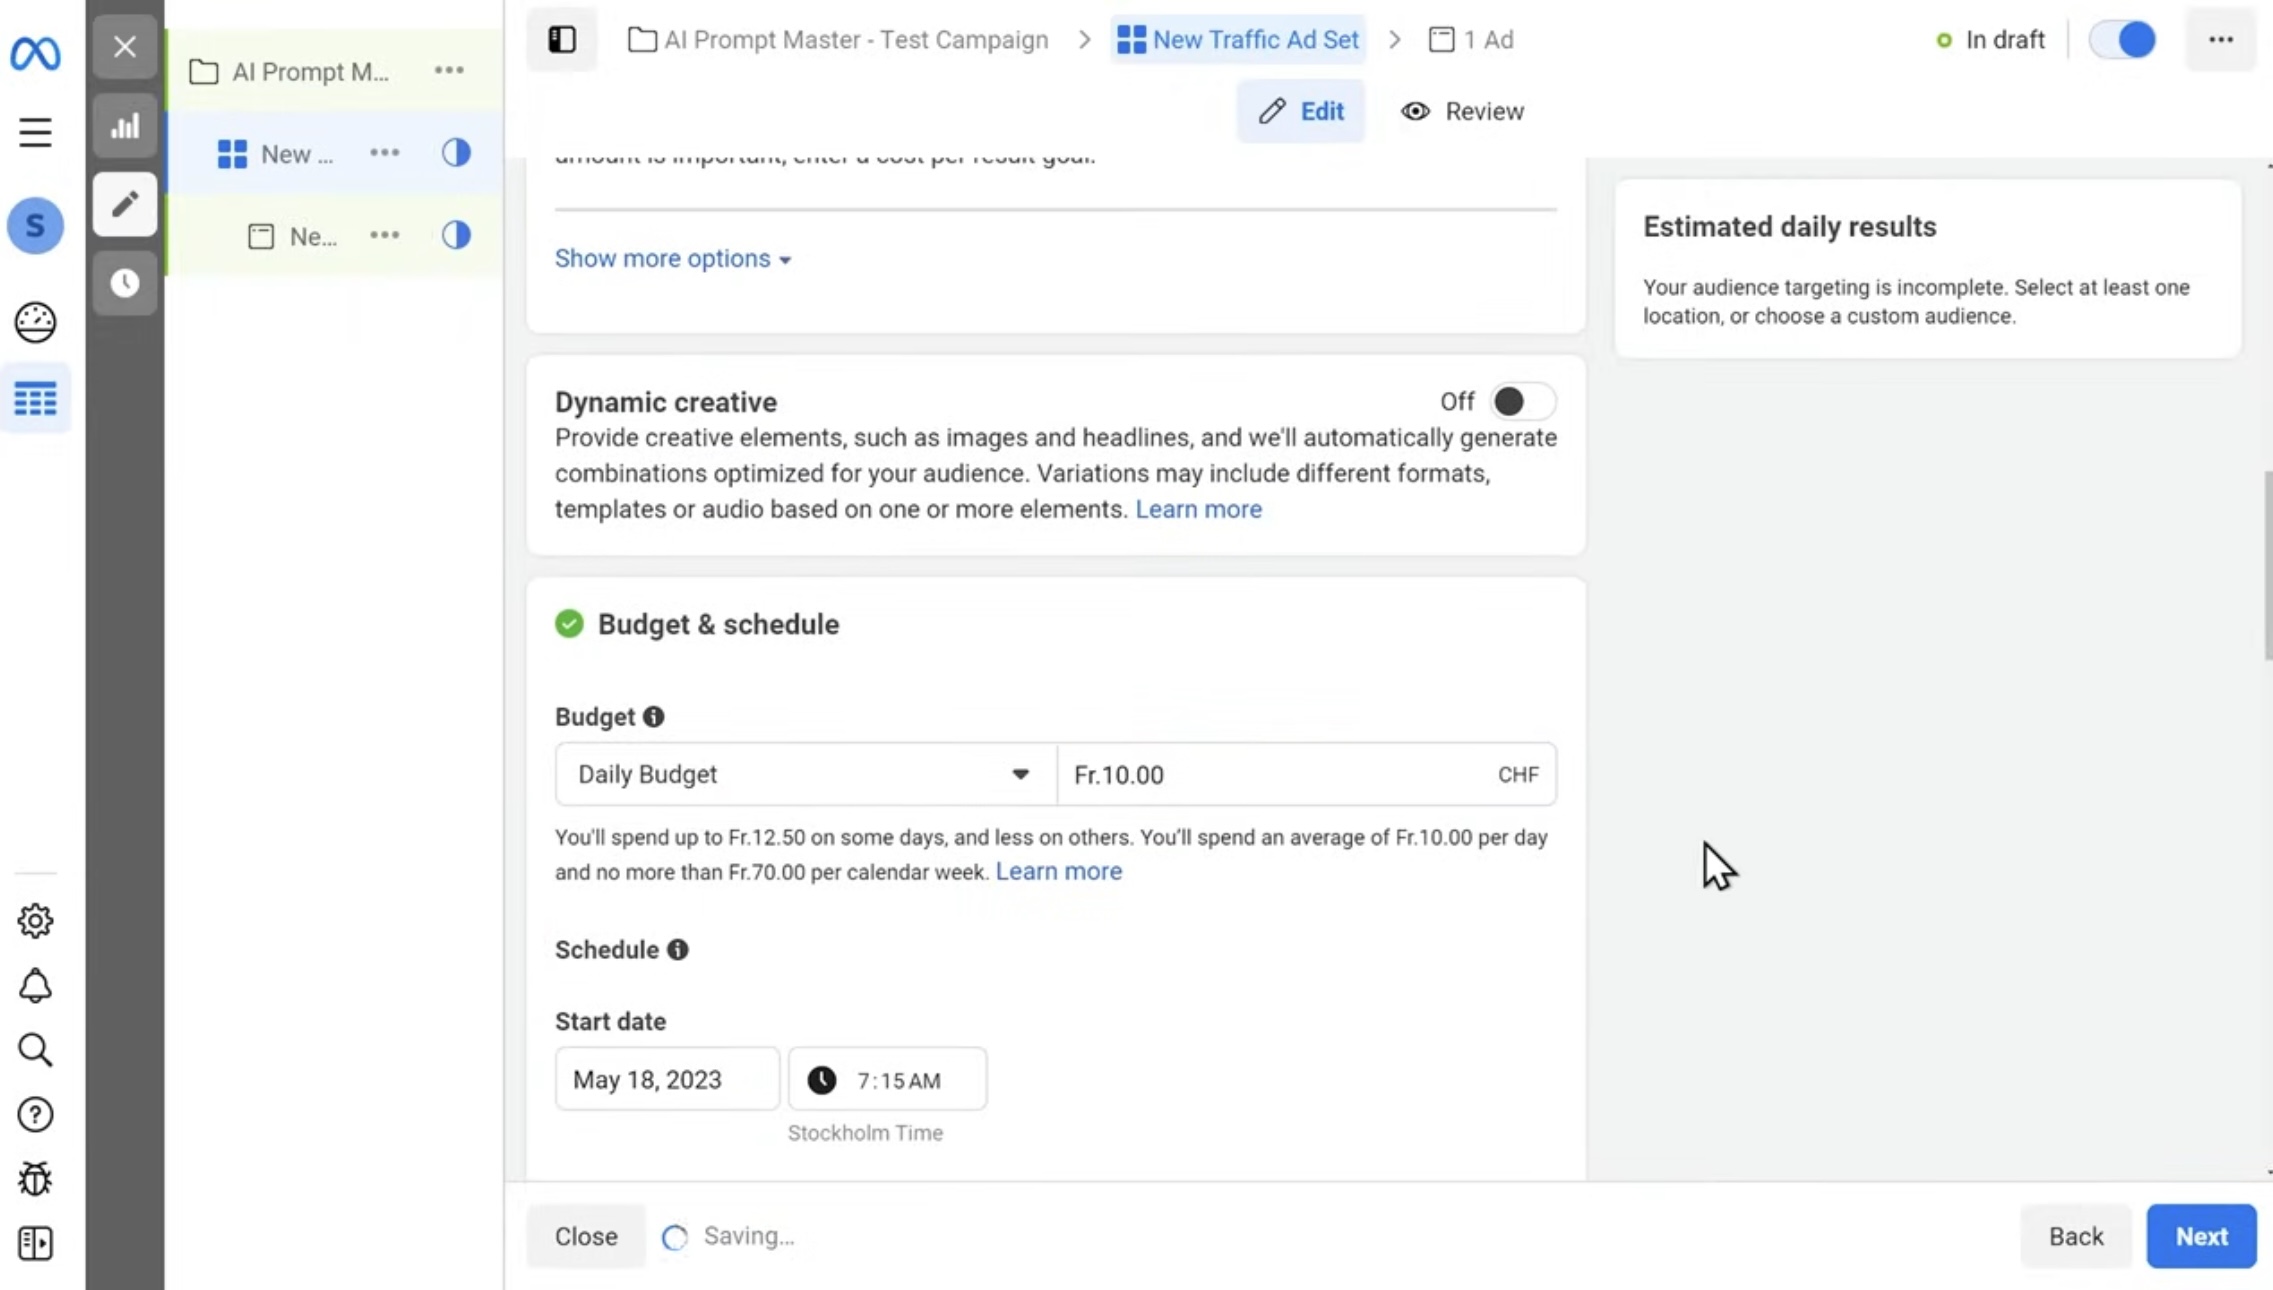The width and height of the screenshot is (2273, 1290).
Task: Expand Show more options
Action: [672, 259]
